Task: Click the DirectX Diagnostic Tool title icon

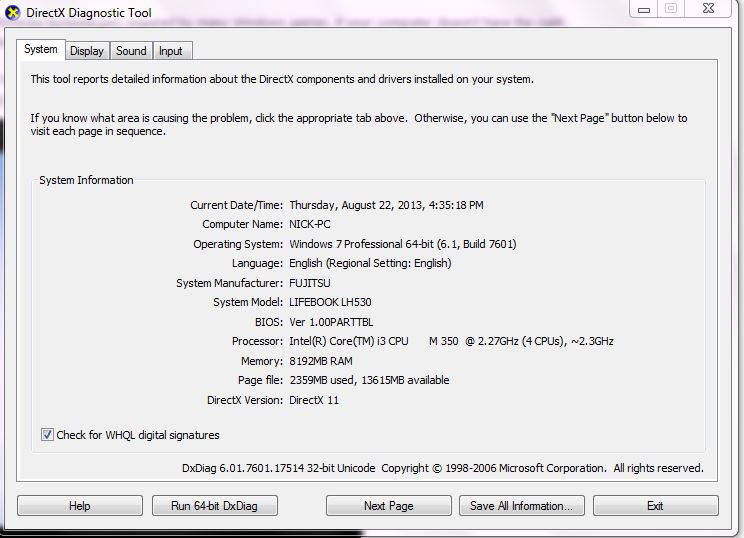Action: pyautogui.click(x=12, y=13)
